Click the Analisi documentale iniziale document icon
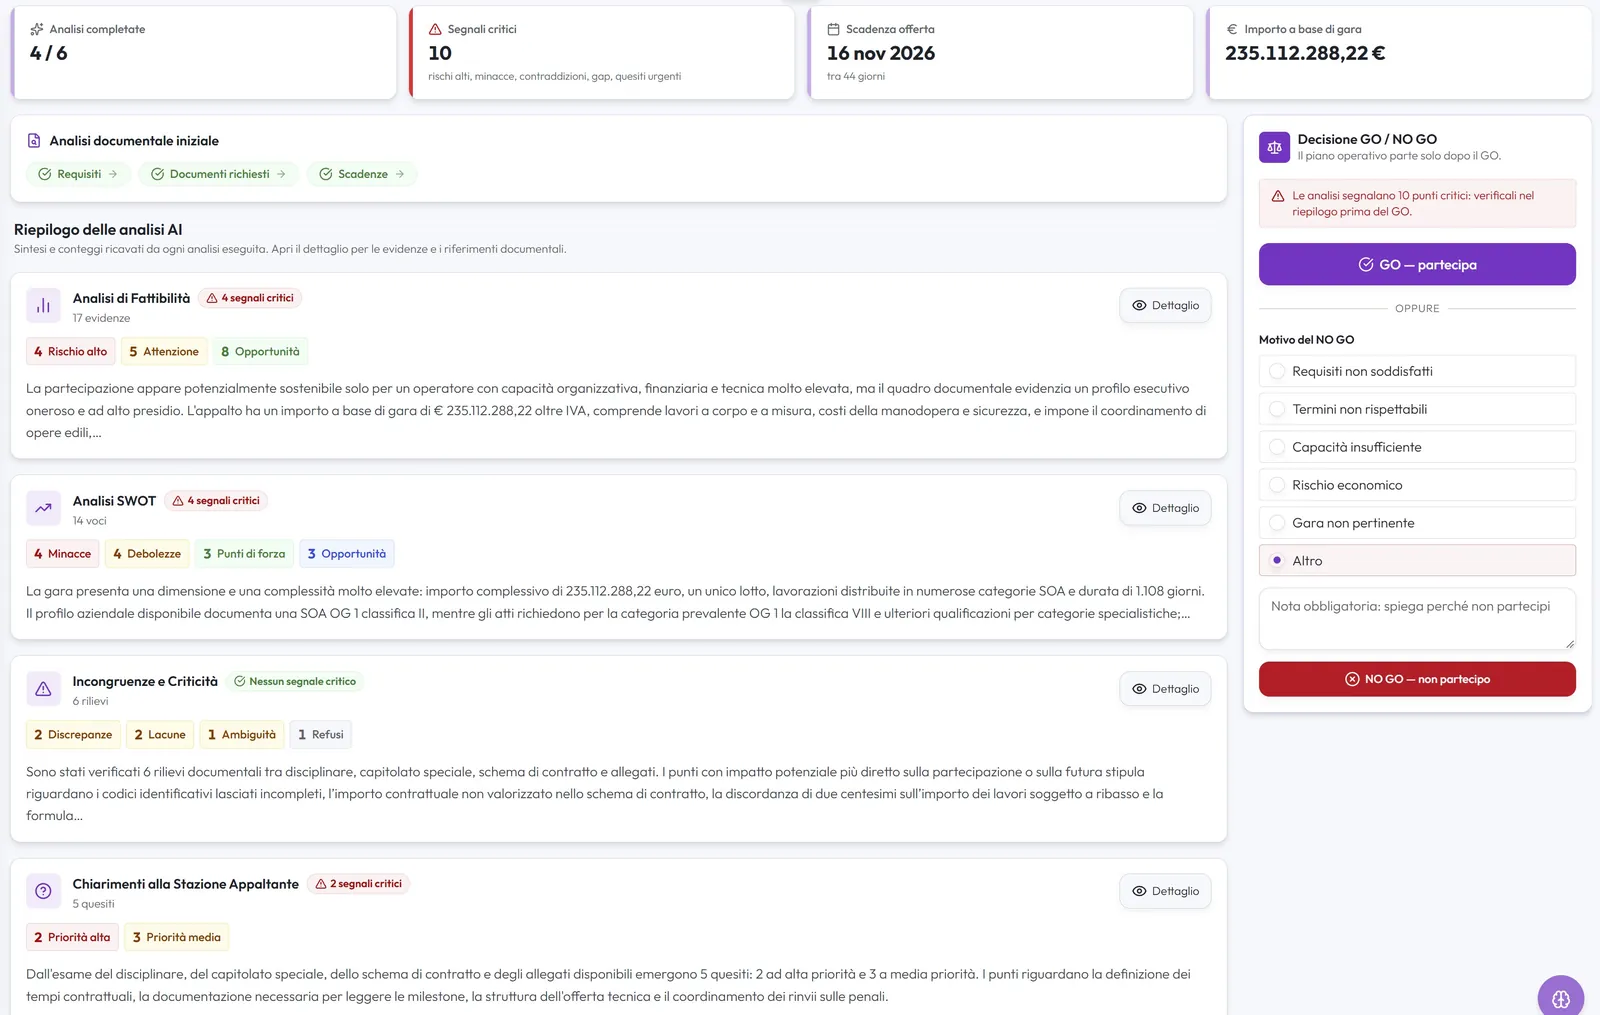1600x1015 pixels. [x=34, y=141]
